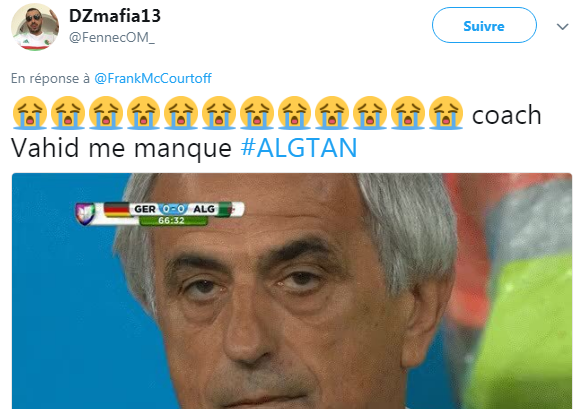This screenshot has height=409, width=586.
Task: Click the @FennecOM_ username handle
Action: click(112, 37)
